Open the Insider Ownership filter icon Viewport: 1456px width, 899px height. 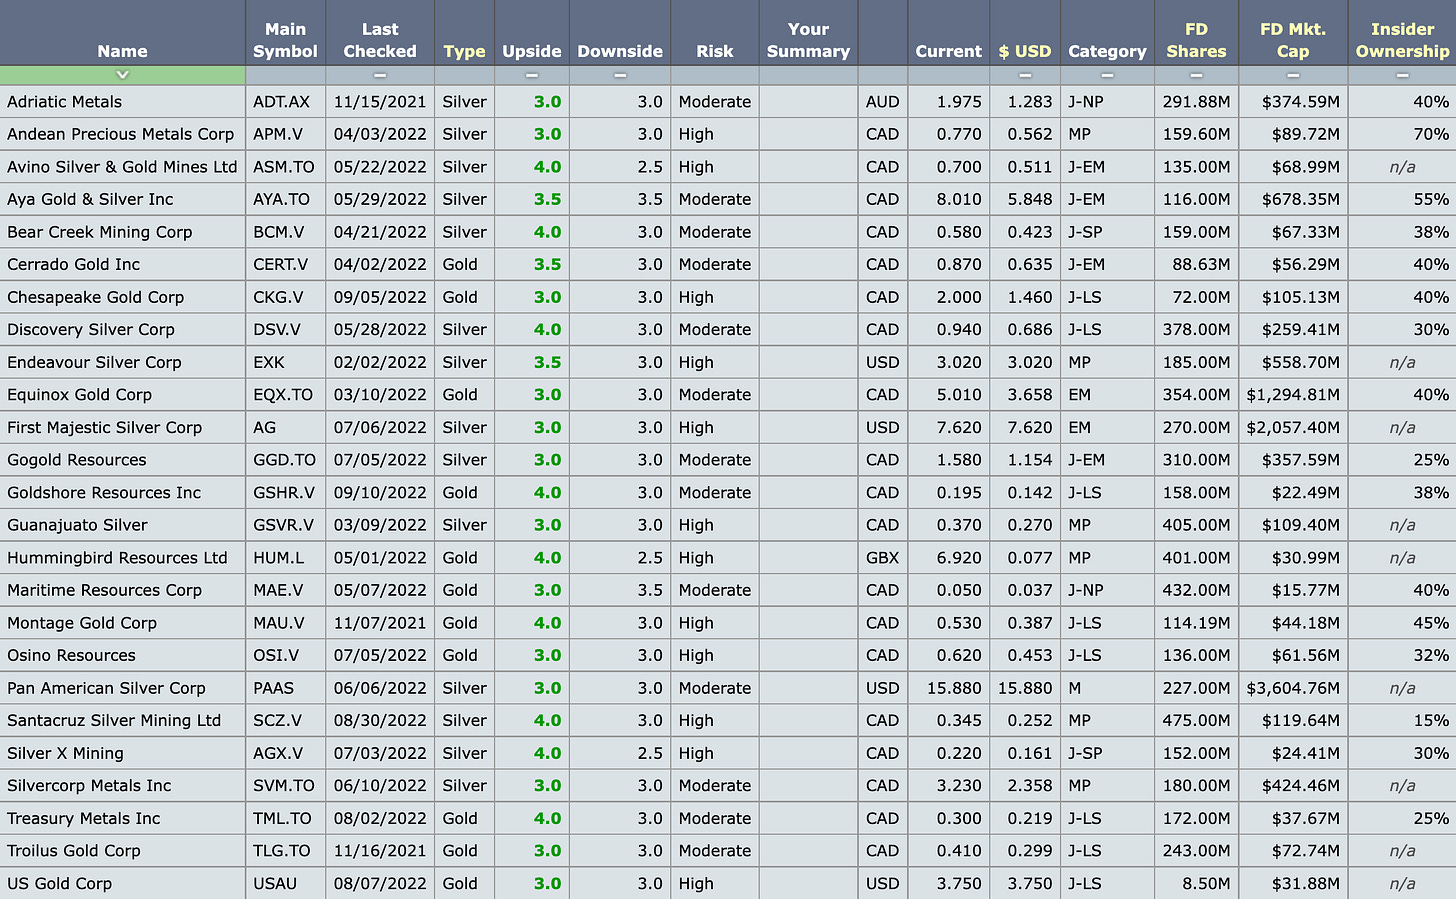pyautogui.click(x=1402, y=75)
